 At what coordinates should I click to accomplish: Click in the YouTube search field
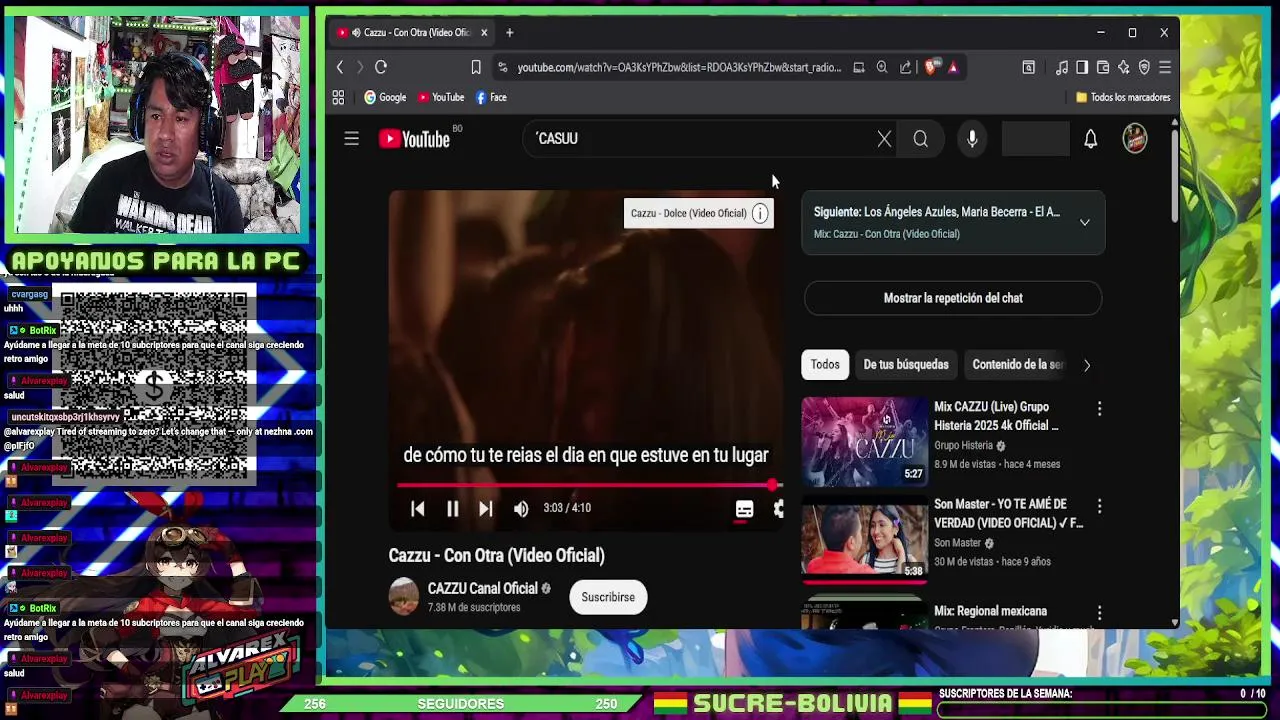point(700,139)
